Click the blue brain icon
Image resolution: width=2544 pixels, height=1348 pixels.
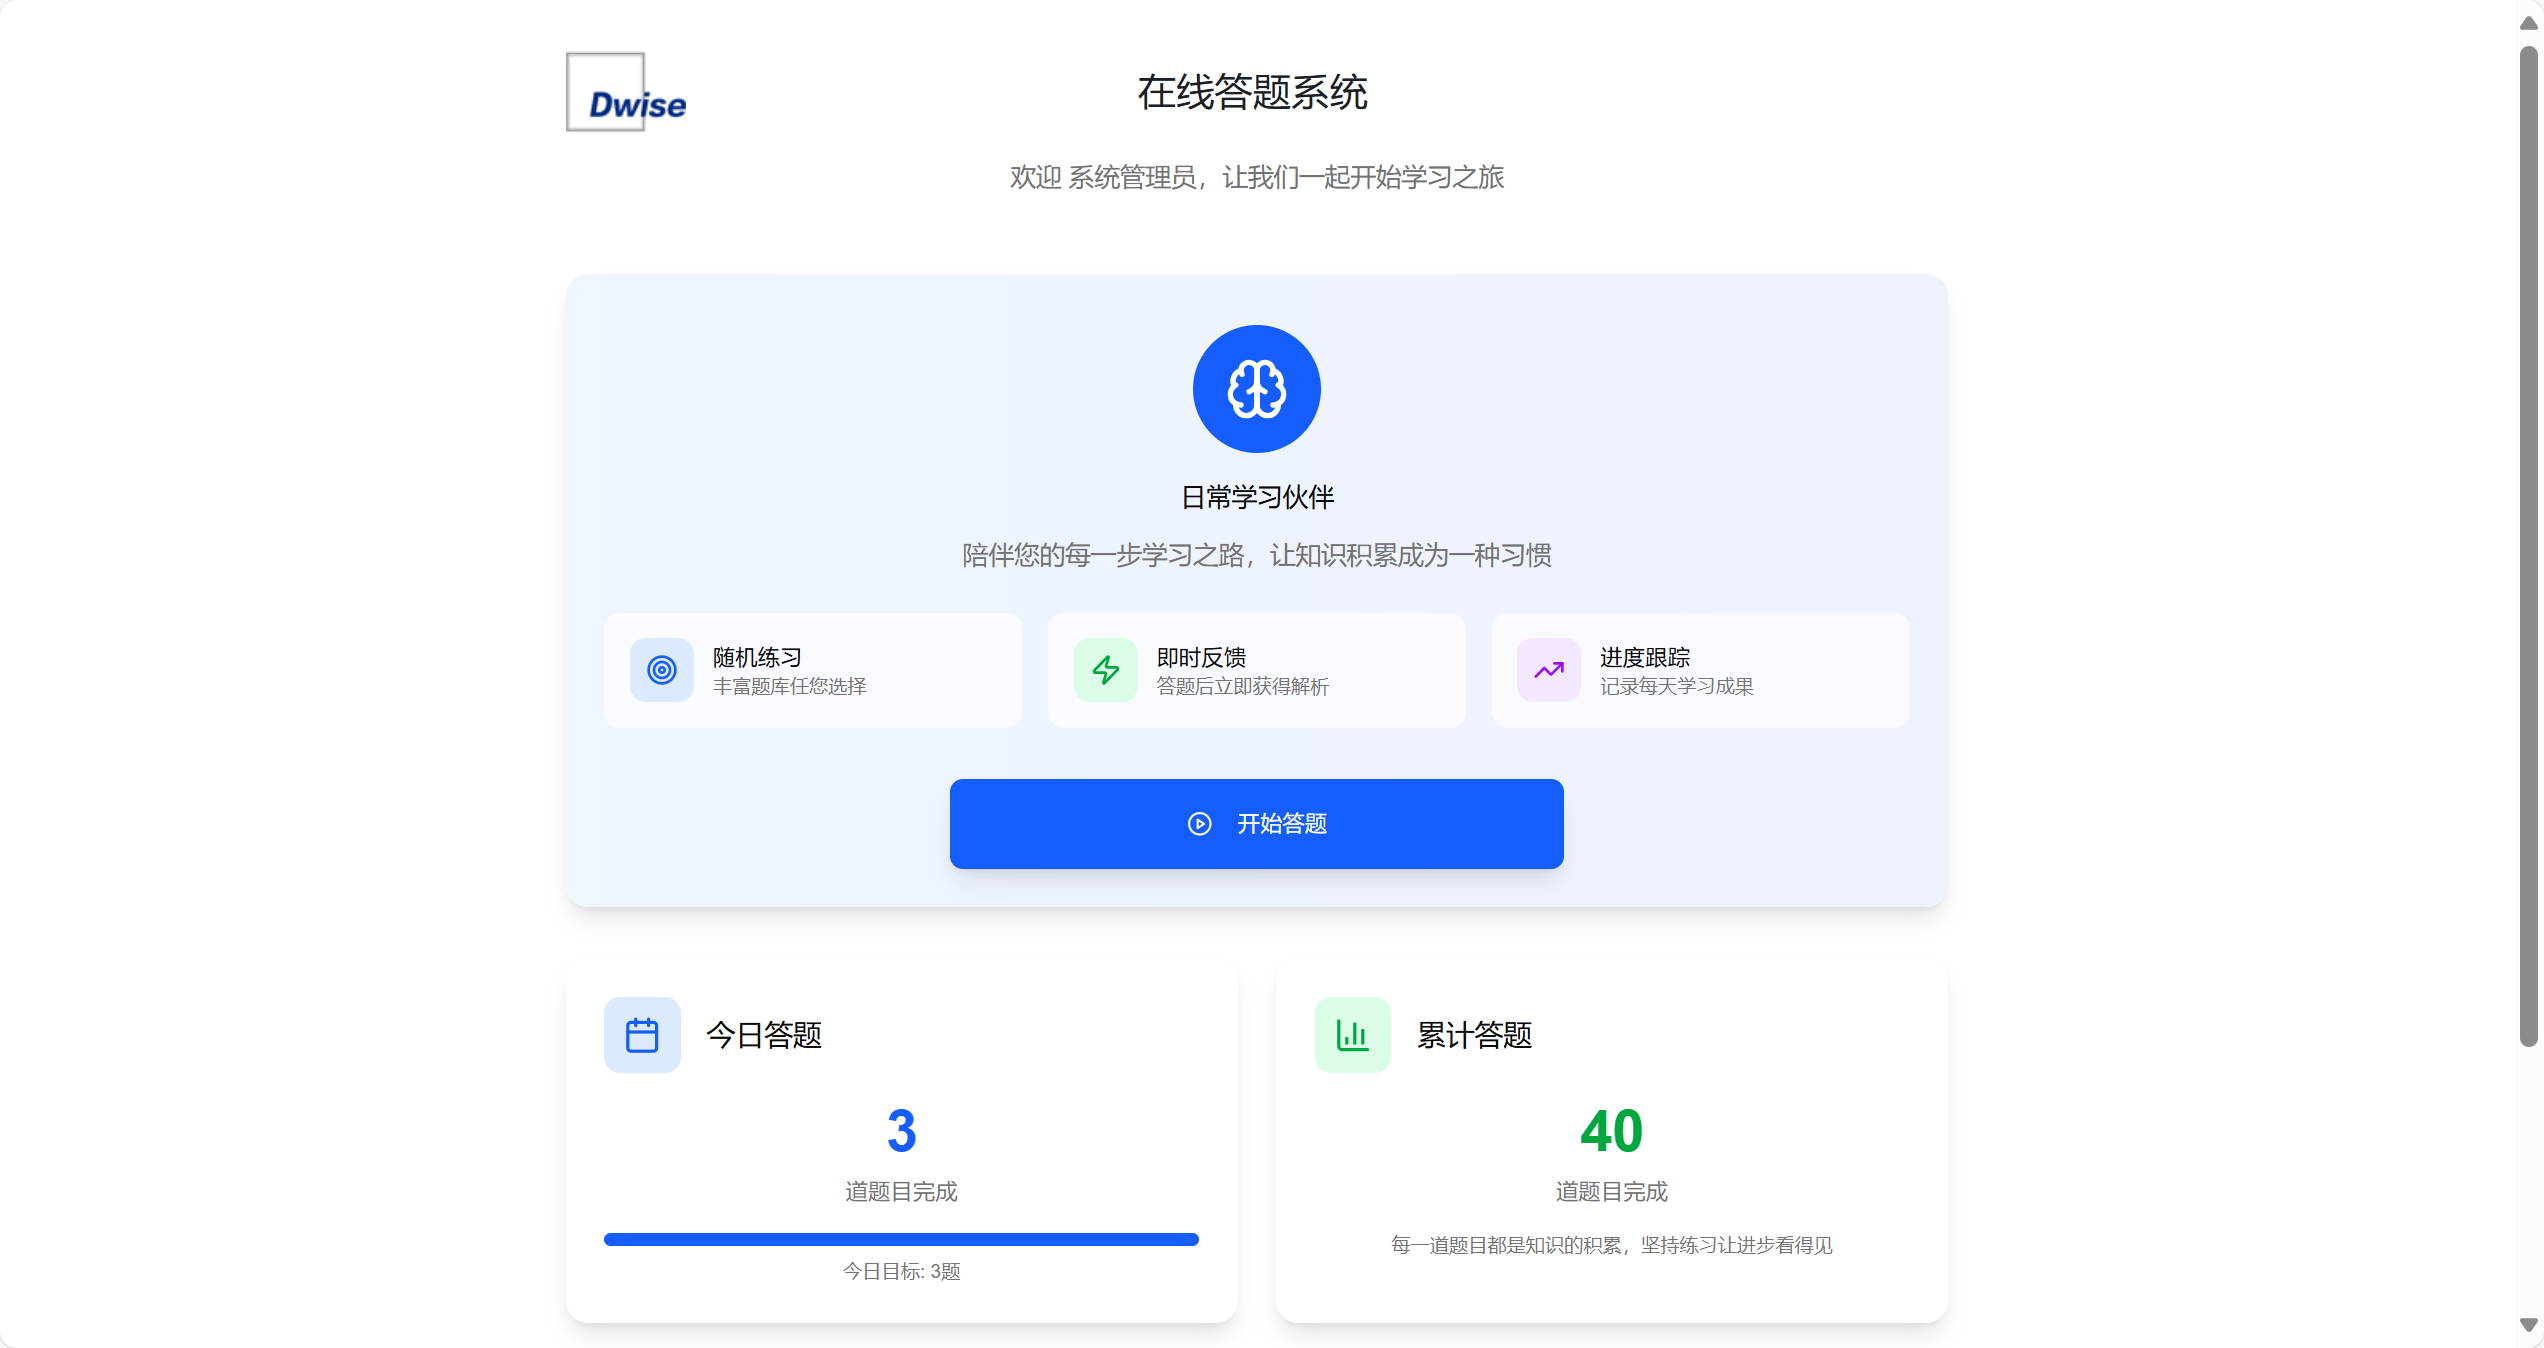coord(1256,389)
